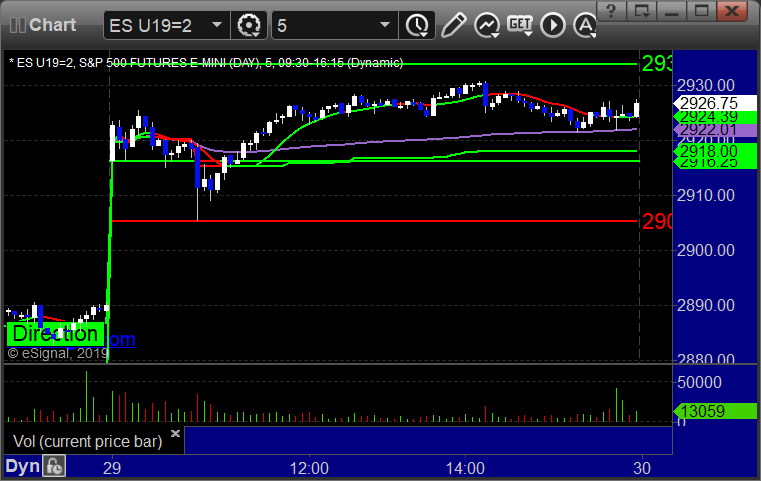Click the 2922.01 purple price marker
Viewport: 761px width, 481px height.
(x=714, y=130)
